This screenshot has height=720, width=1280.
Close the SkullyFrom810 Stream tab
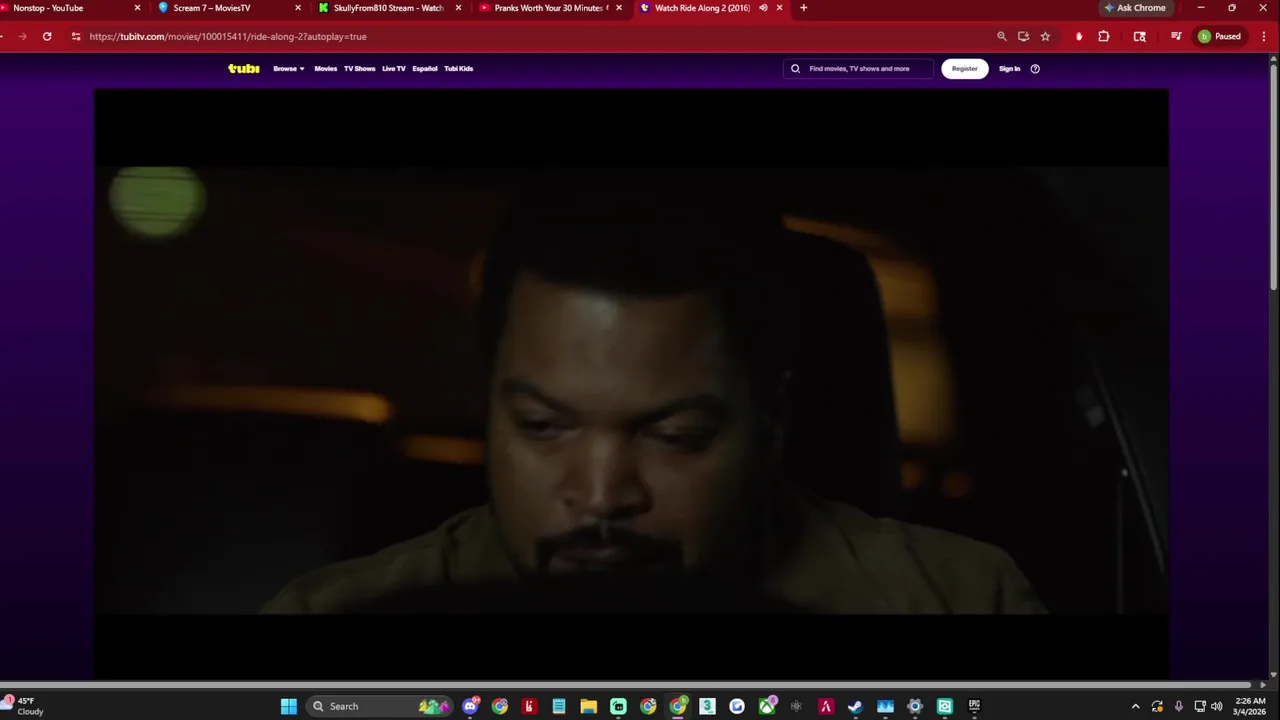[x=458, y=8]
